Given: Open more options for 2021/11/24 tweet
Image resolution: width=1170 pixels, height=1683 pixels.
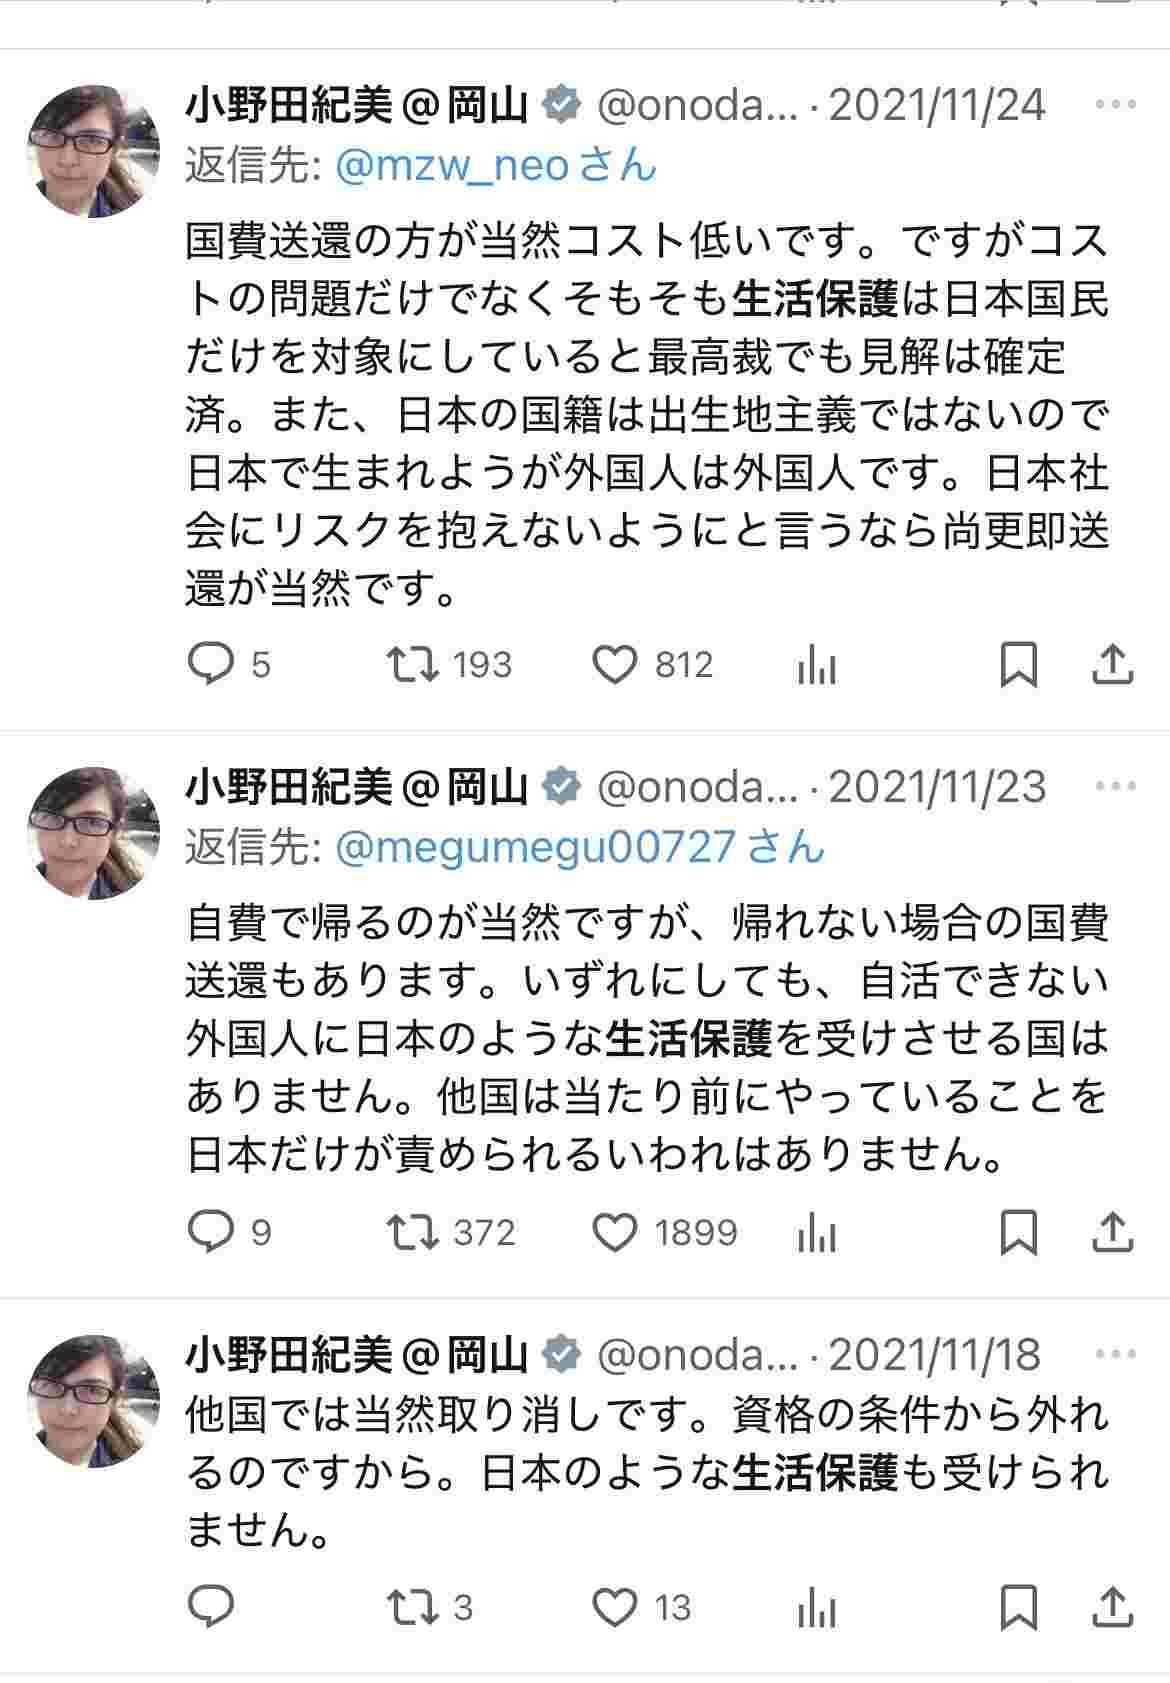Looking at the screenshot, I should [1115, 104].
